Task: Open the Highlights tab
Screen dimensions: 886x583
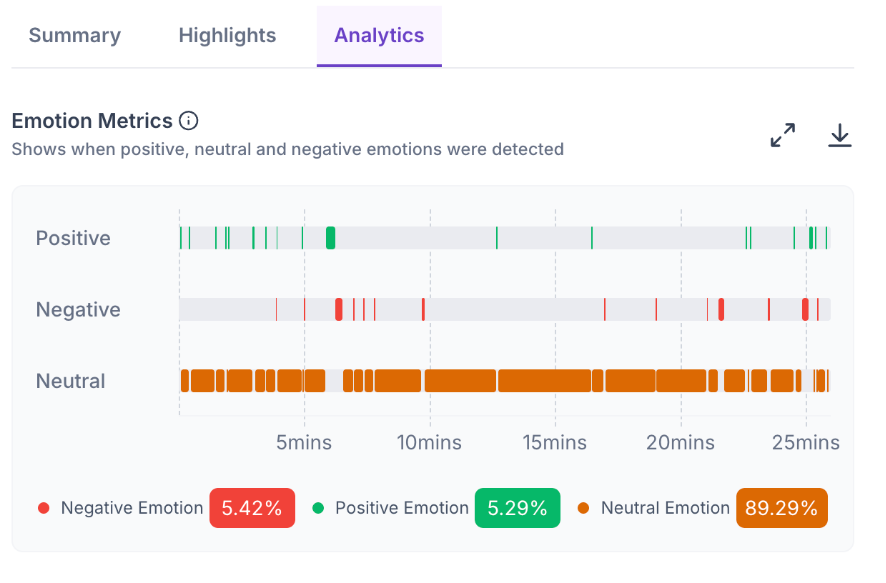Action: pyautogui.click(x=227, y=36)
